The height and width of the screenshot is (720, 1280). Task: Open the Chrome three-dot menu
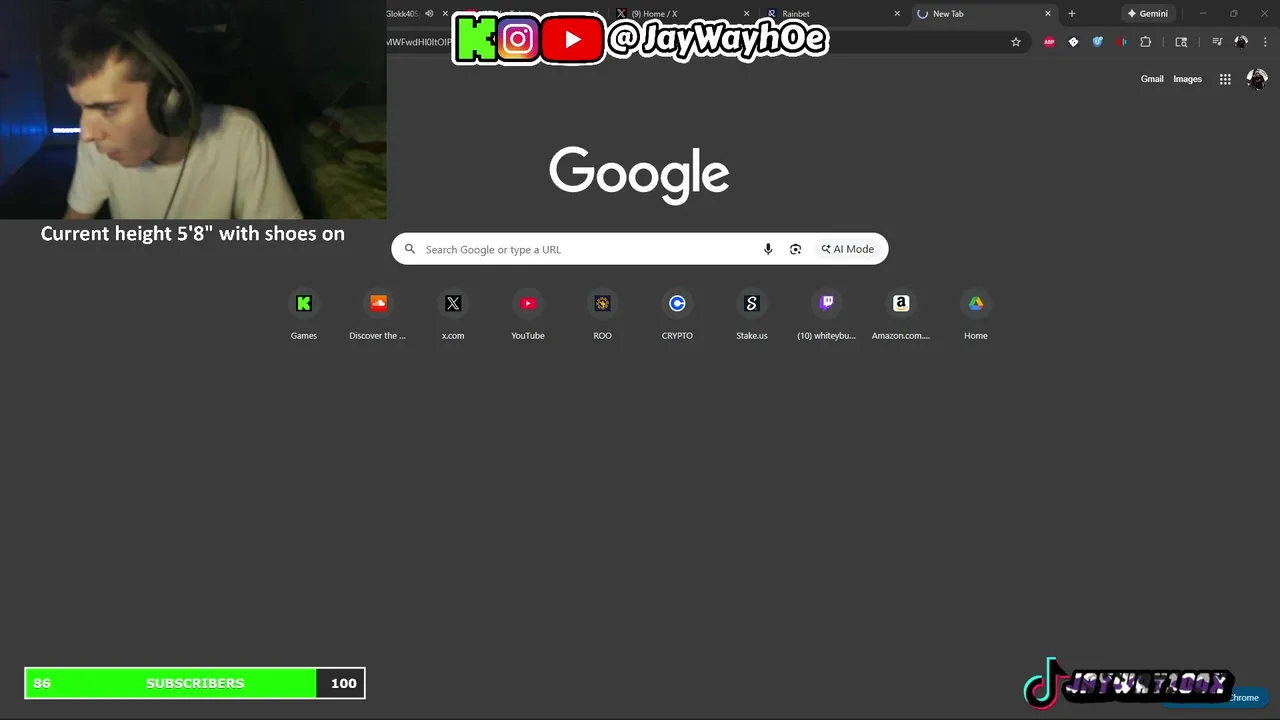[1265, 42]
